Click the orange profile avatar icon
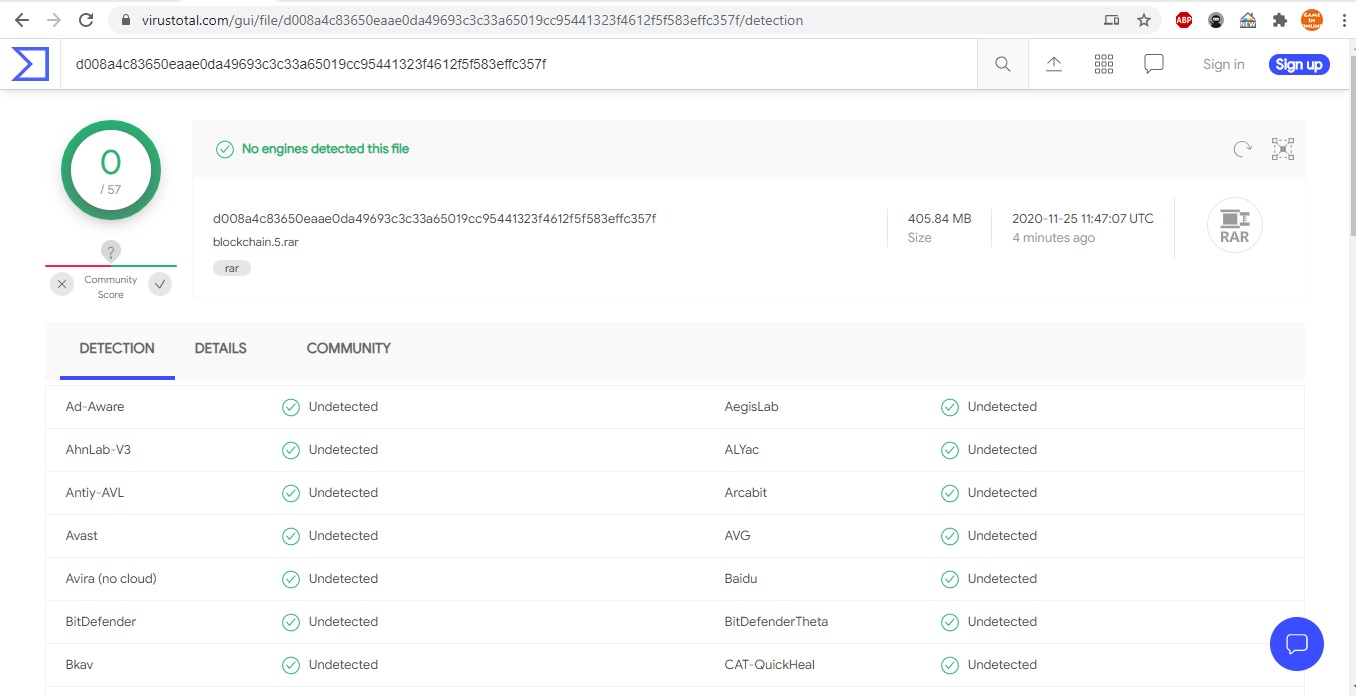 coord(1312,20)
